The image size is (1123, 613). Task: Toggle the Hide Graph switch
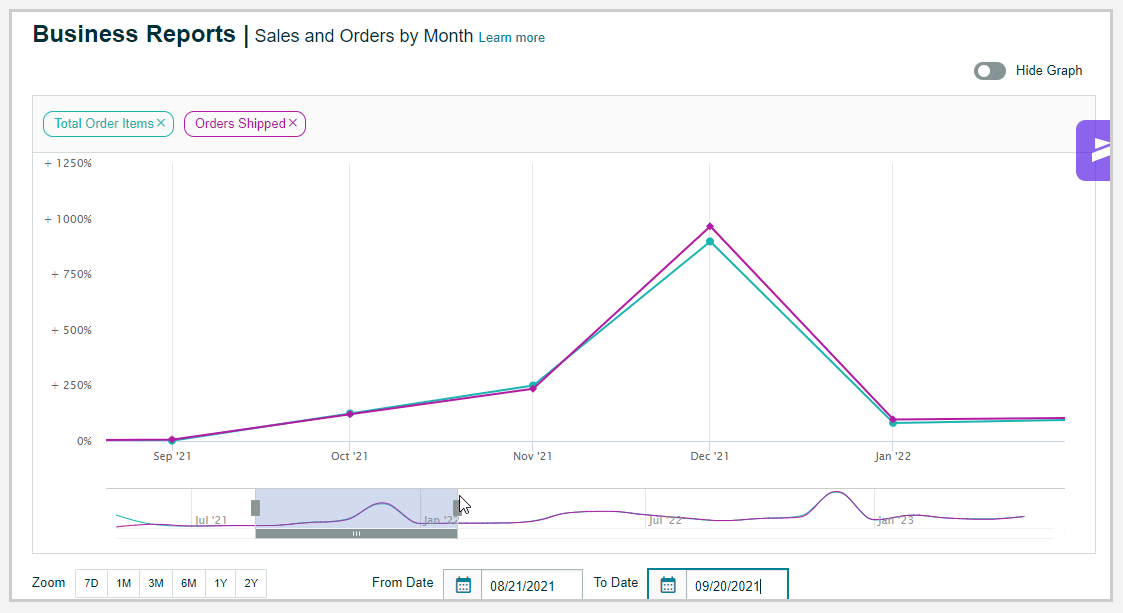(990, 71)
